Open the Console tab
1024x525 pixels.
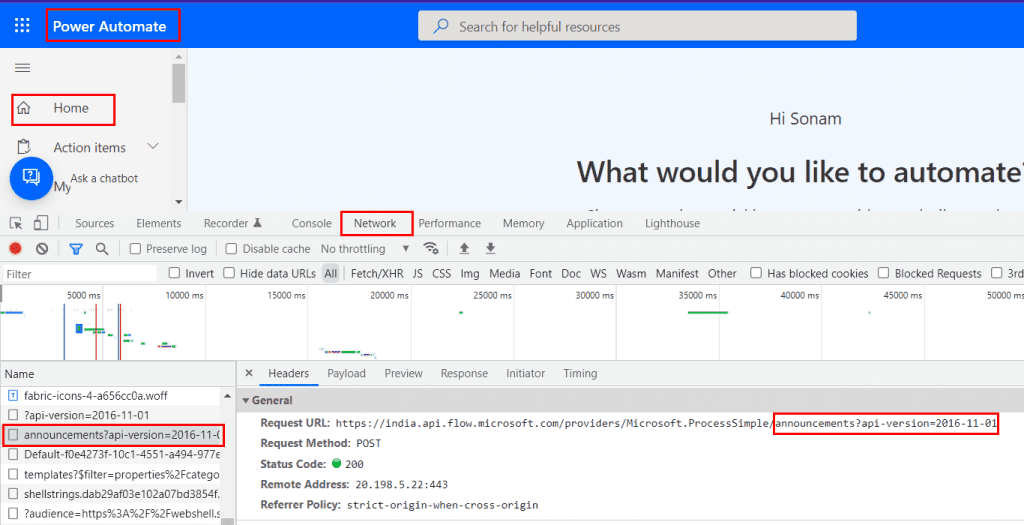click(312, 223)
